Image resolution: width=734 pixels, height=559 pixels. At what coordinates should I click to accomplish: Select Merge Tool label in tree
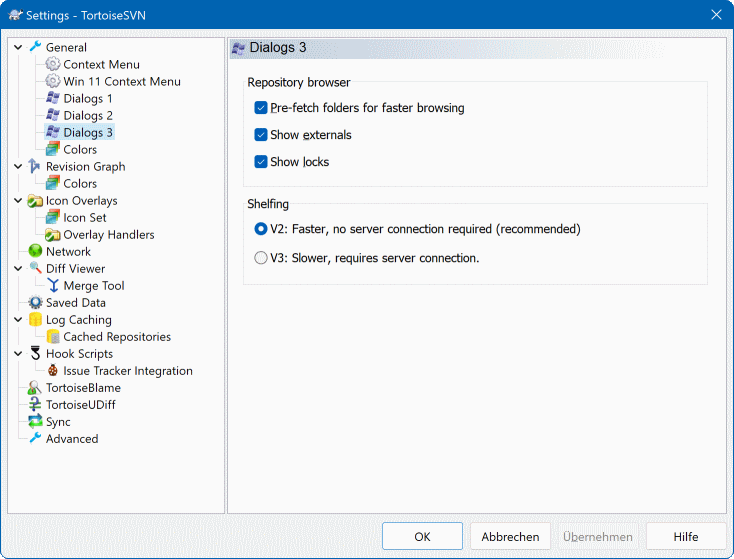click(x=94, y=286)
